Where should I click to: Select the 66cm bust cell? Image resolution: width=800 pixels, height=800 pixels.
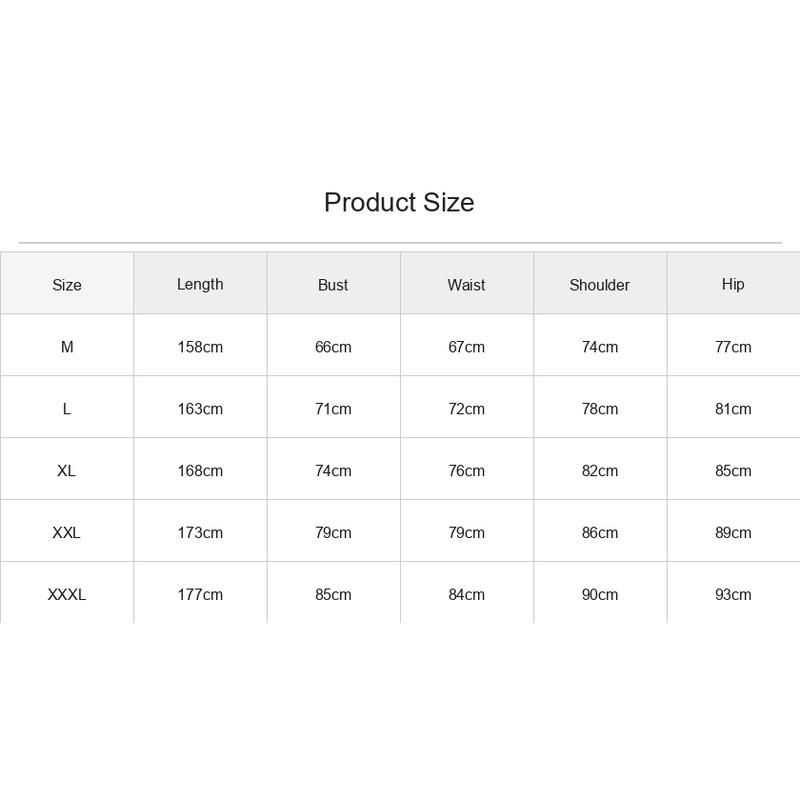(x=333, y=347)
